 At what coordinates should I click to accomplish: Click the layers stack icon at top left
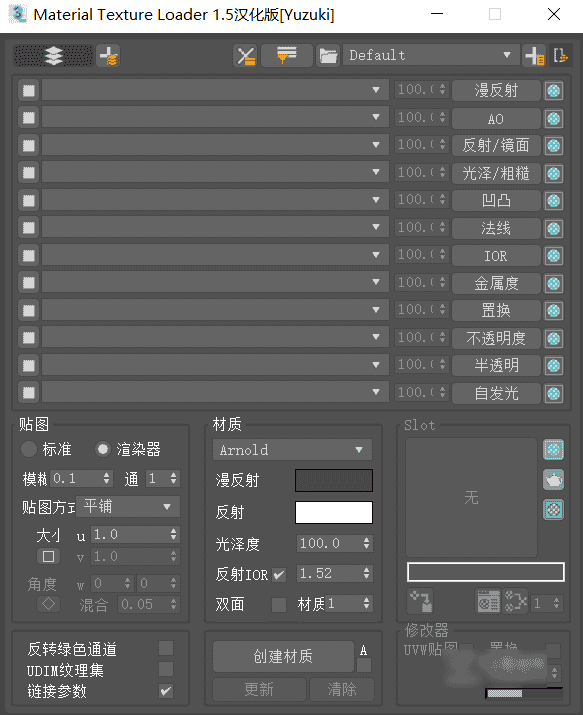click(x=53, y=56)
